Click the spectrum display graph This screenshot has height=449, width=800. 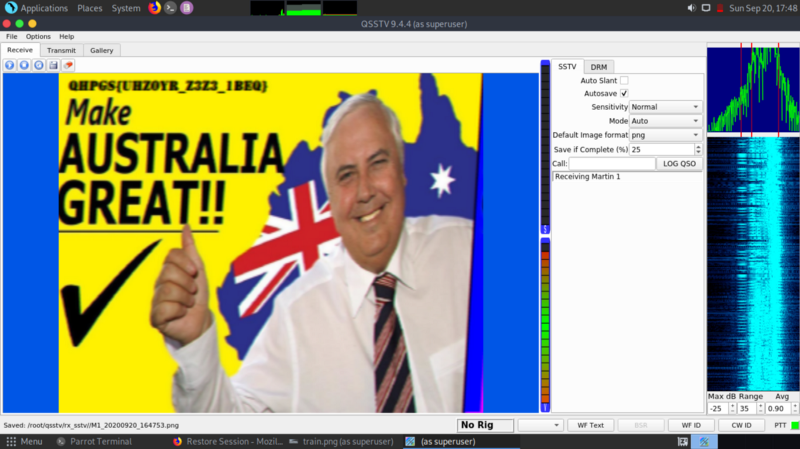(753, 90)
